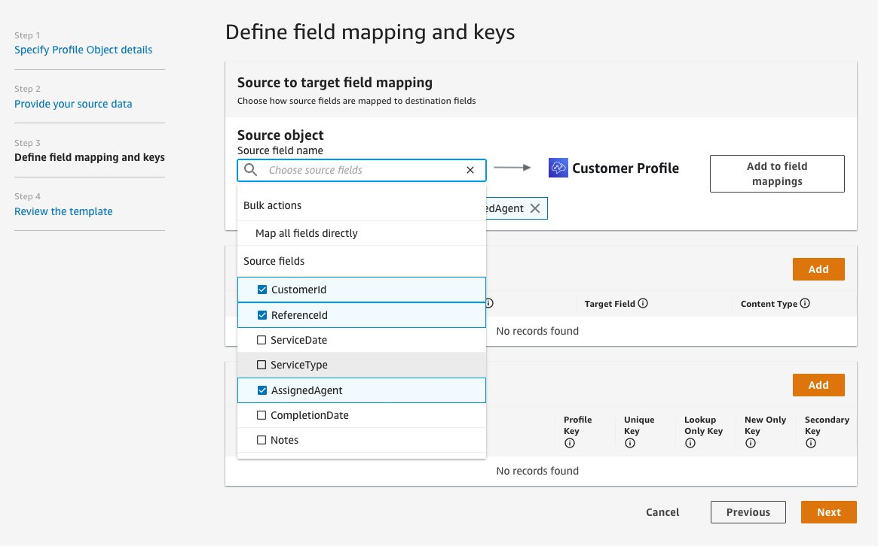Image resolution: width=879 pixels, height=547 pixels.
Task: Uncheck the CustomerId checkbox
Action: coord(262,290)
